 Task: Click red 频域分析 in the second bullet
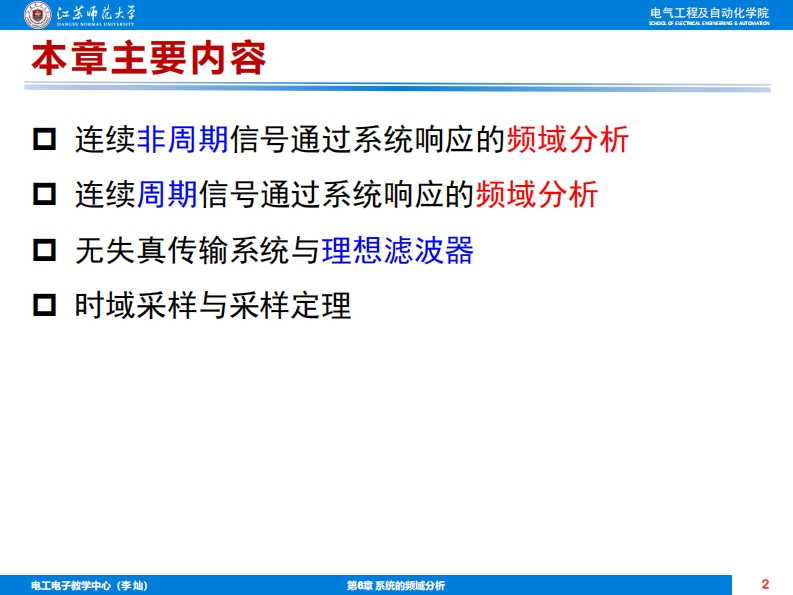click(537, 194)
